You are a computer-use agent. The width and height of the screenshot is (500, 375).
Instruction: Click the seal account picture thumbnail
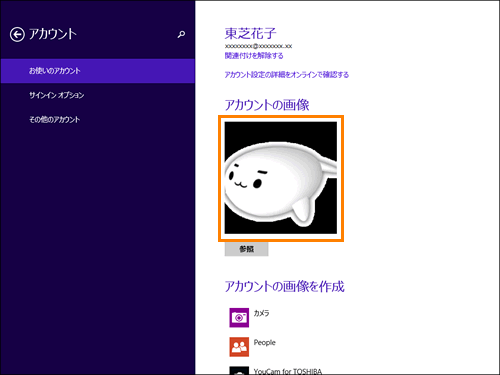click(x=281, y=178)
